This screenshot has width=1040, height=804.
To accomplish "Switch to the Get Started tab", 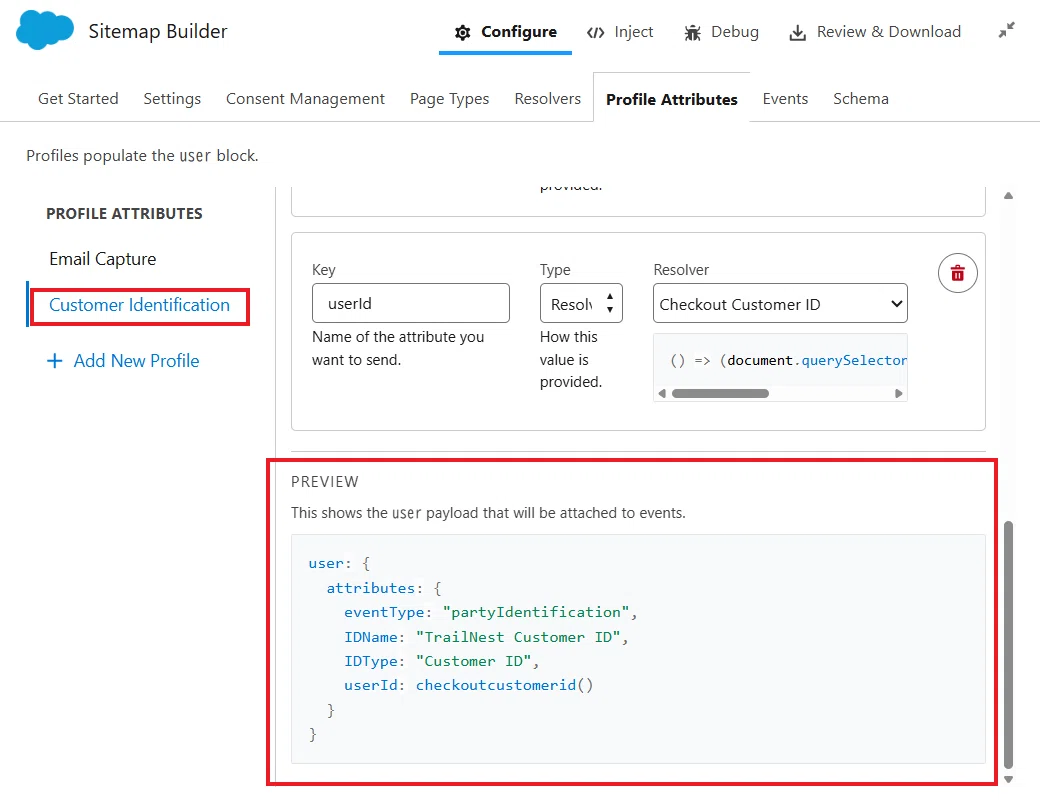I will click(x=78, y=99).
